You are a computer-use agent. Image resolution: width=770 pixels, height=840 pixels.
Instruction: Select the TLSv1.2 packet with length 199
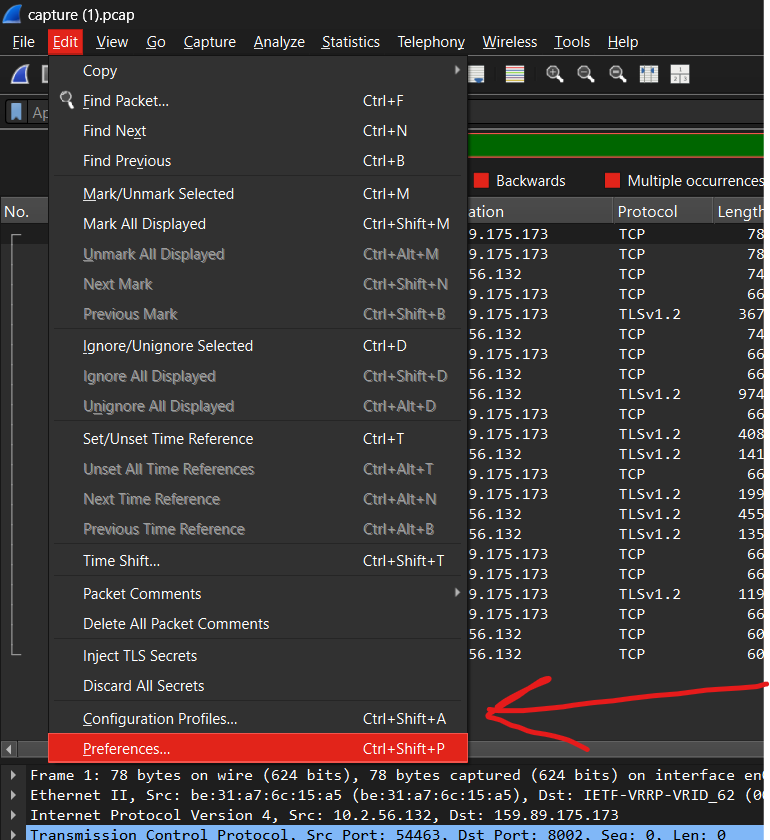click(x=616, y=494)
